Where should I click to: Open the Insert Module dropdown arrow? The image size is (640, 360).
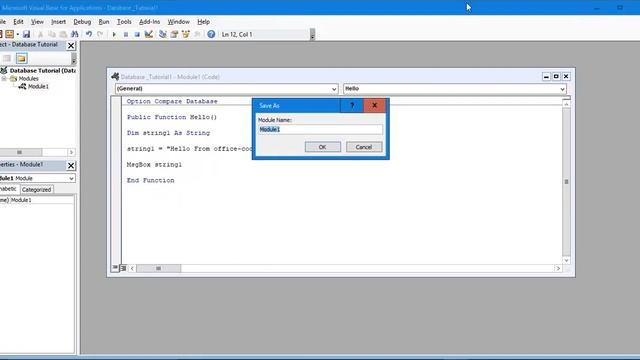coord(18,34)
